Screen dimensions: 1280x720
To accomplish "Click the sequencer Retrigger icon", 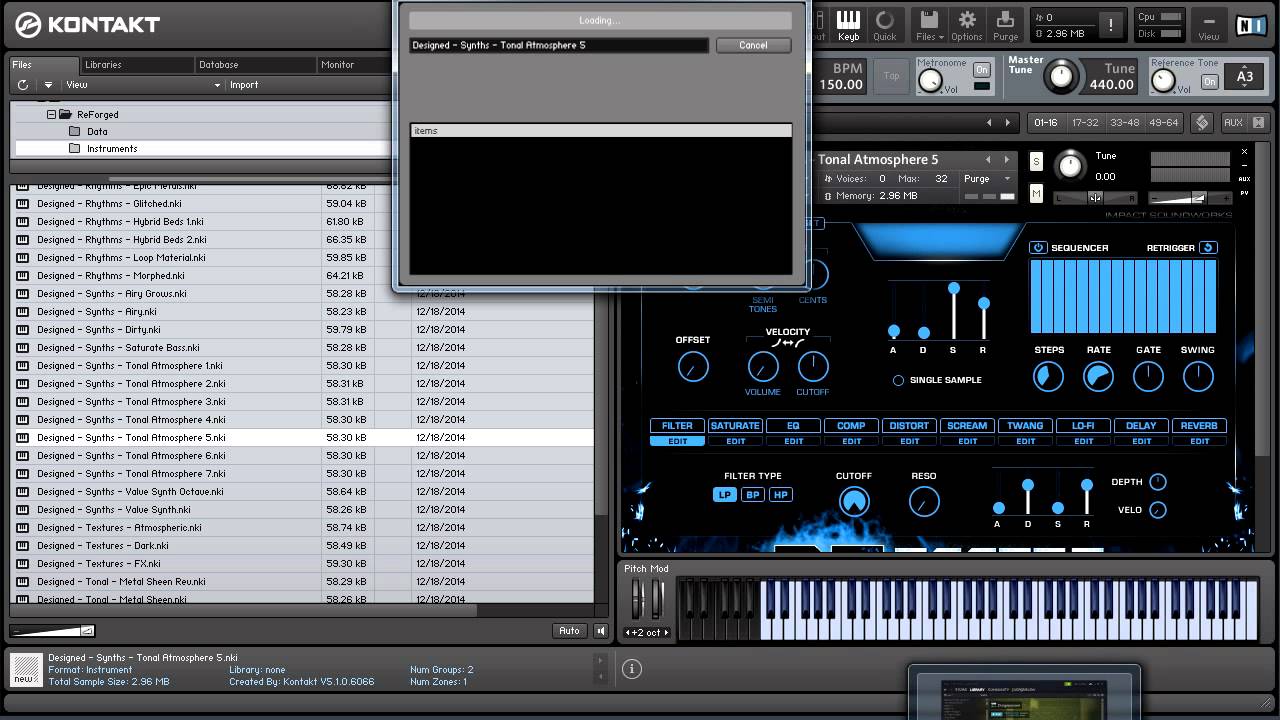I will 1208,247.
